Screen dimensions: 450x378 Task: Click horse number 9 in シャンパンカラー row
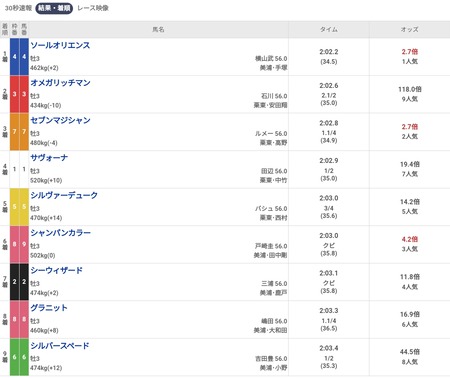coord(24,244)
